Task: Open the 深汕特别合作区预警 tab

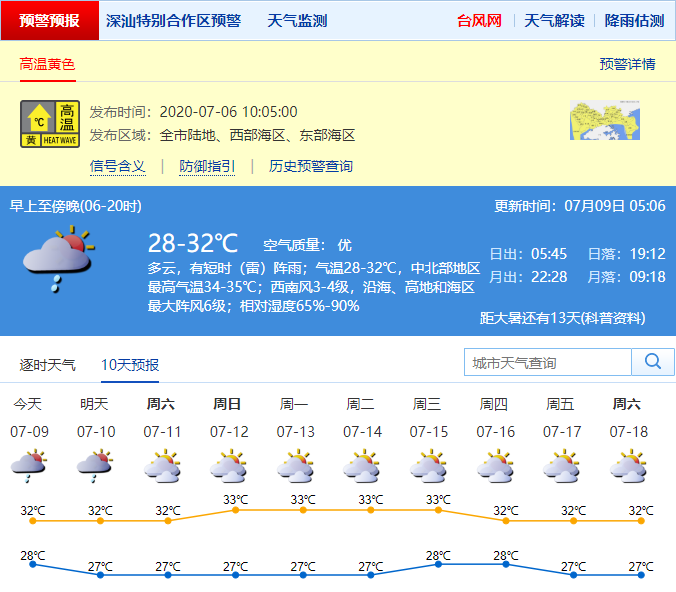Action: pyautogui.click(x=173, y=21)
